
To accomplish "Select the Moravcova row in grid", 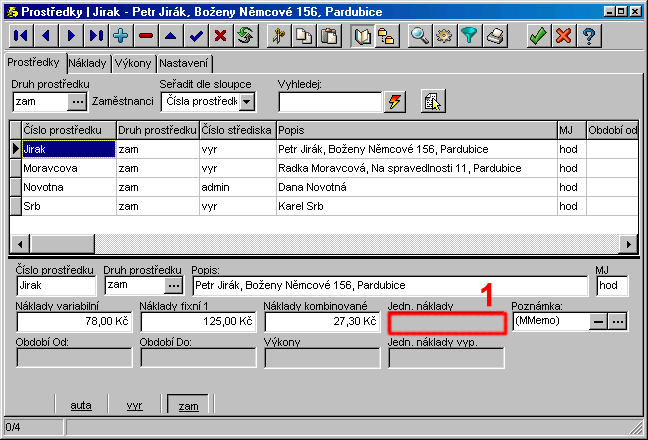I will [x=67, y=167].
